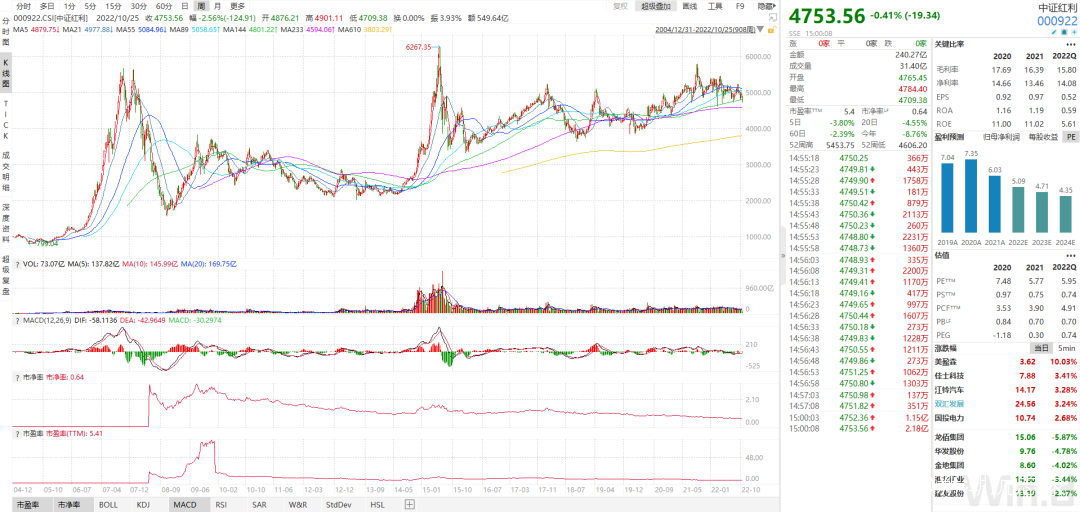This screenshot has height=512, width=1080.
Task: Switch to the 多日 period tab
Action: click(x=47, y=6)
